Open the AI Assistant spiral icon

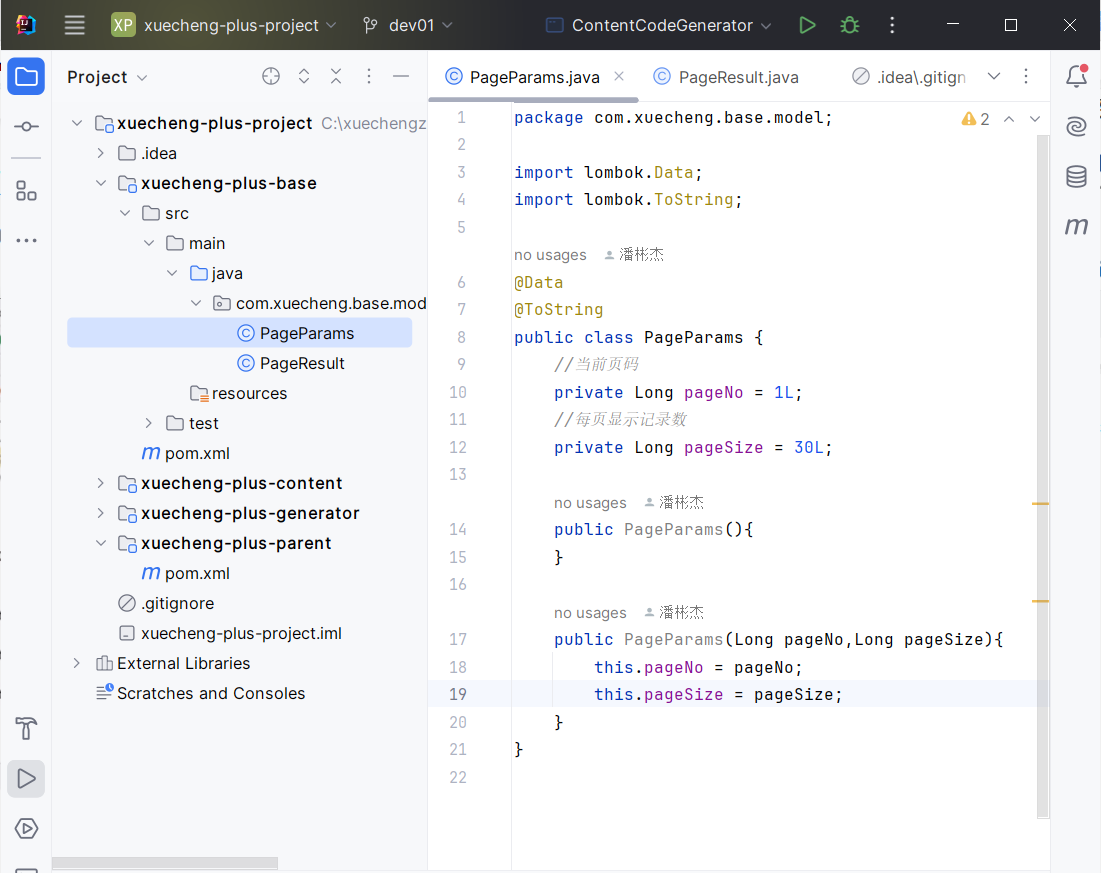coord(1076,126)
